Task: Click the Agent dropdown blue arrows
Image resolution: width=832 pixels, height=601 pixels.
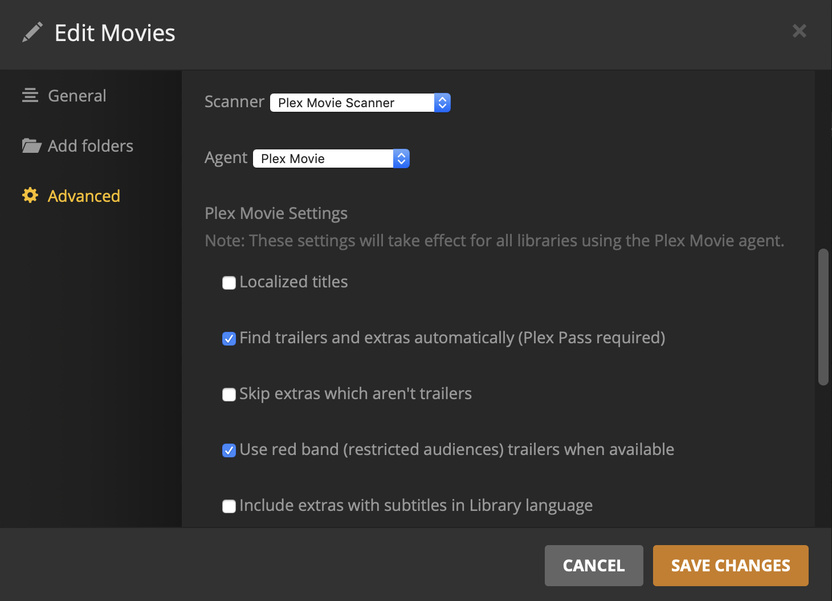Action: tap(401, 158)
